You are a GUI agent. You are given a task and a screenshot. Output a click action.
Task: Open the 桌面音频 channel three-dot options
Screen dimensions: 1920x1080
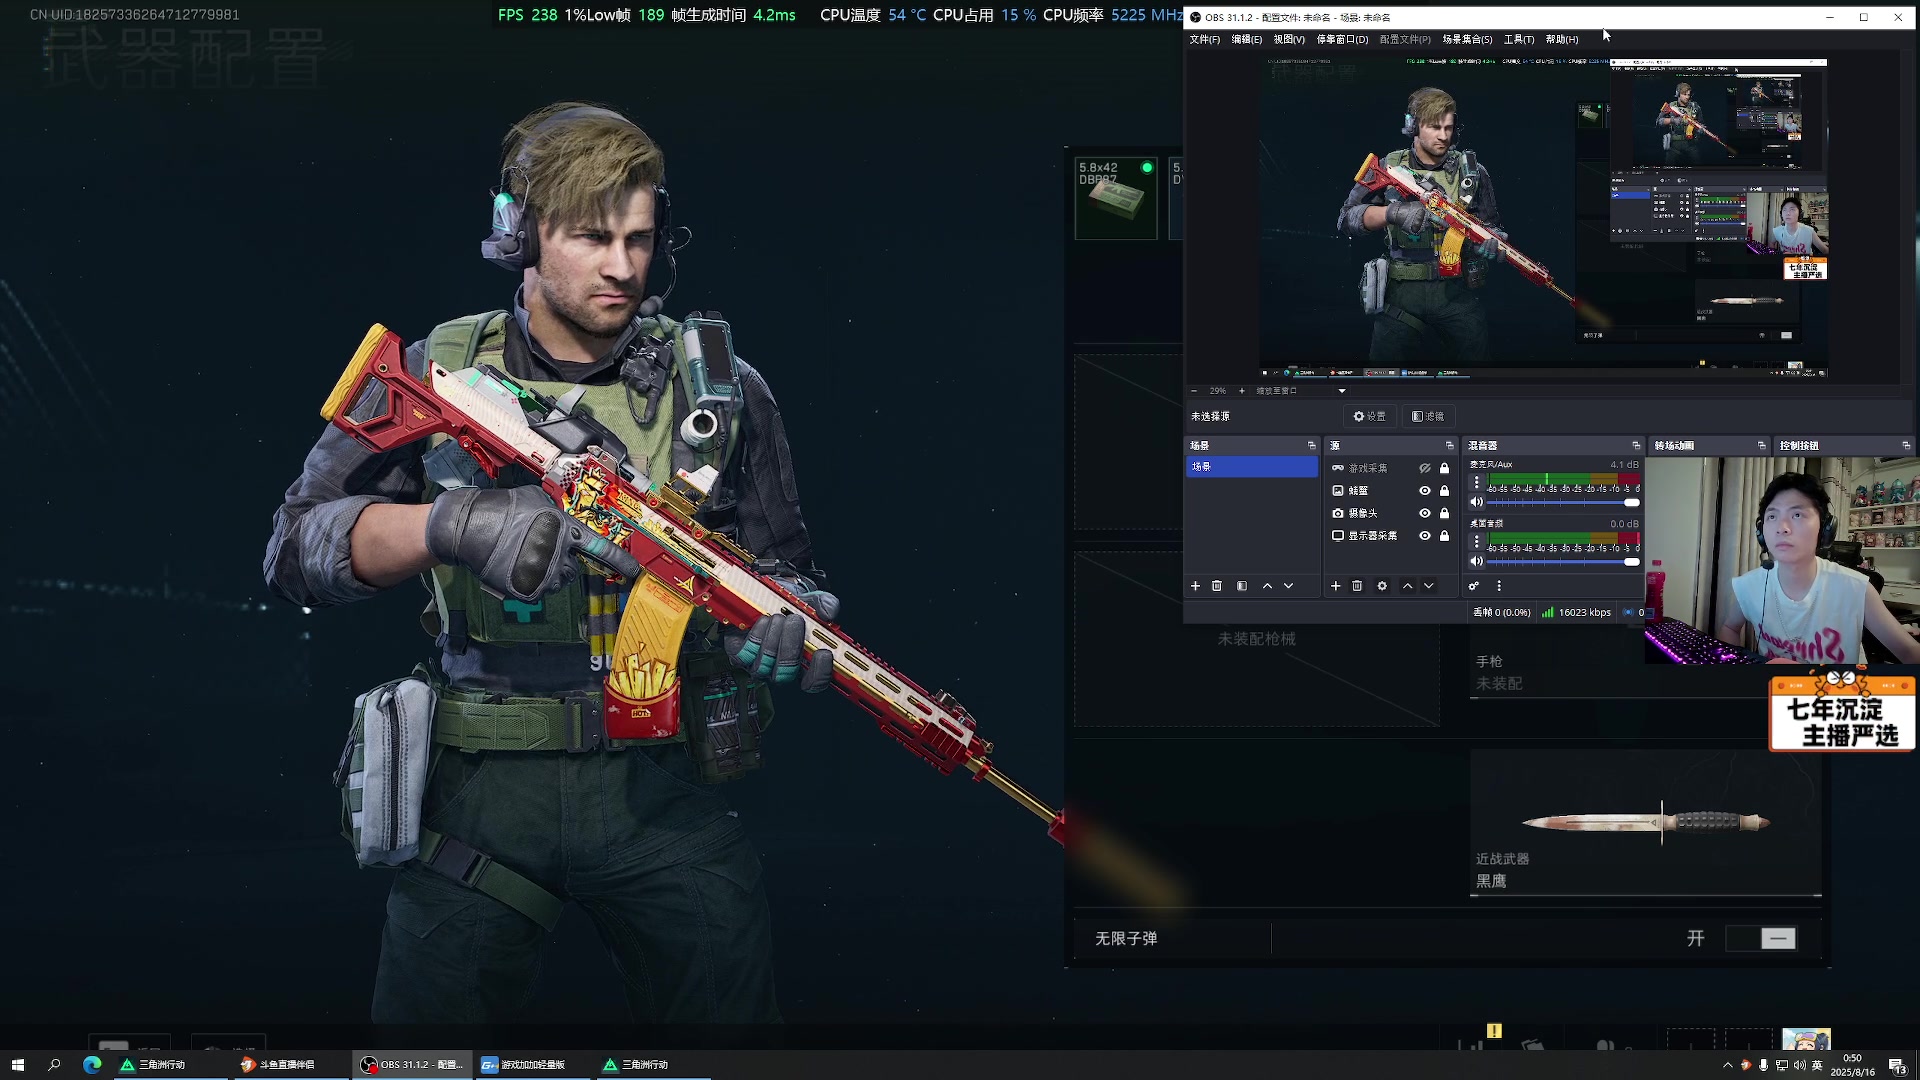(1477, 541)
